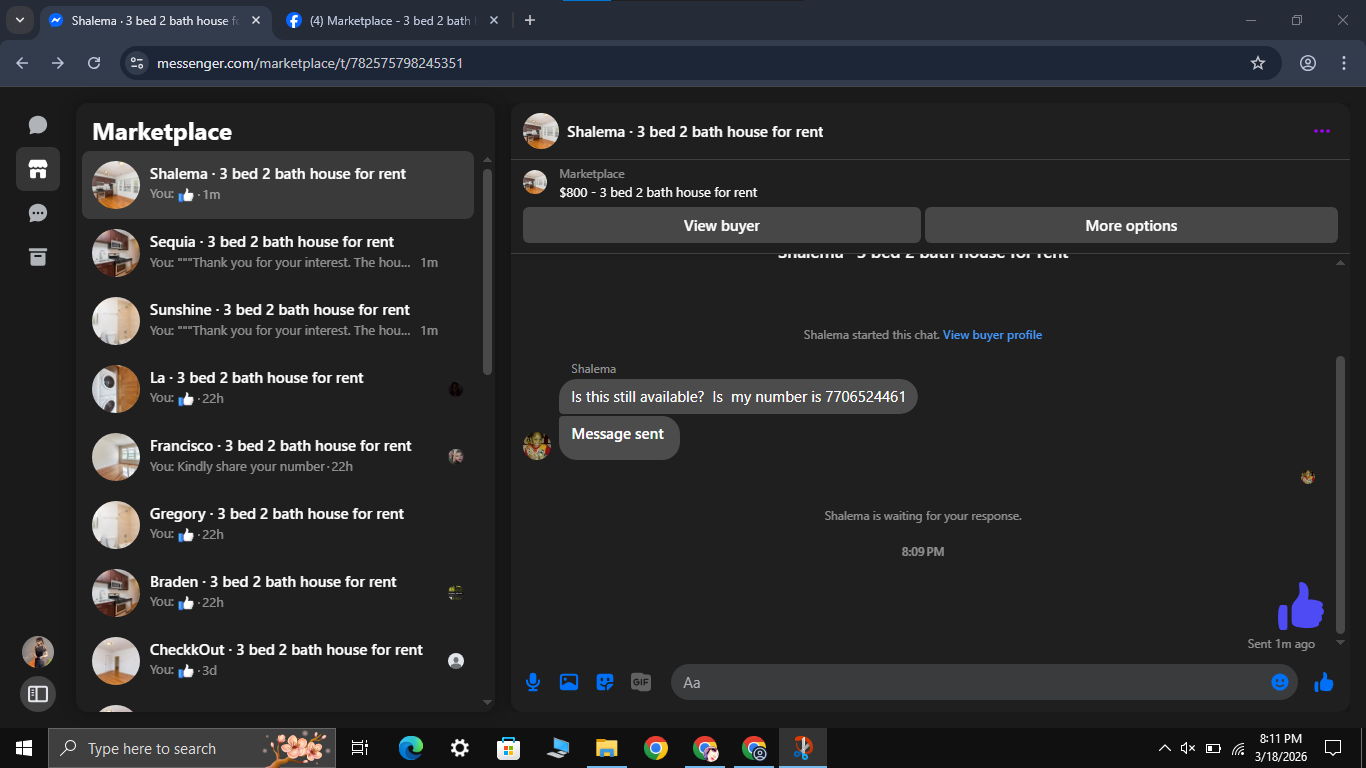Screen dimensions: 1366x768
Task: Open the Sequia conversation
Action: (278, 252)
